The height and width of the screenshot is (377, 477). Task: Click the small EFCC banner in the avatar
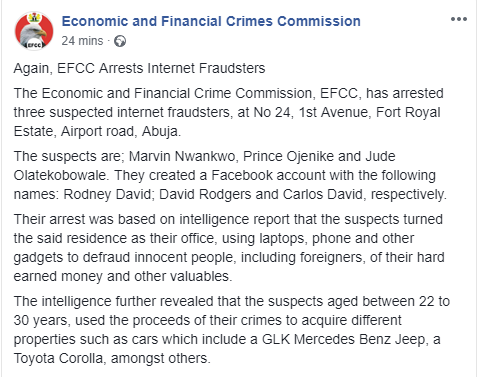[34, 45]
